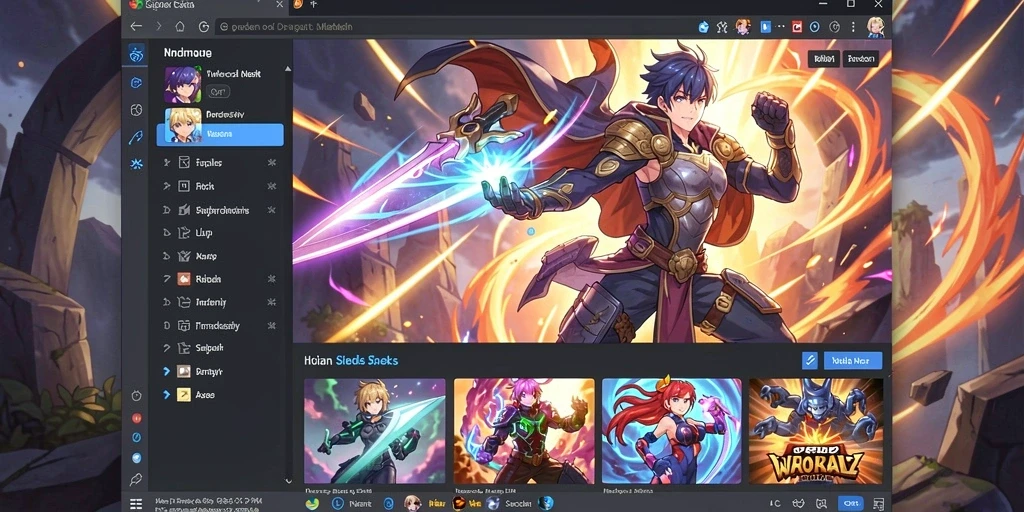Image resolution: width=1024 pixels, height=512 pixels.
Task: Expand the Llup item chevron
Action: click(x=166, y=232)
